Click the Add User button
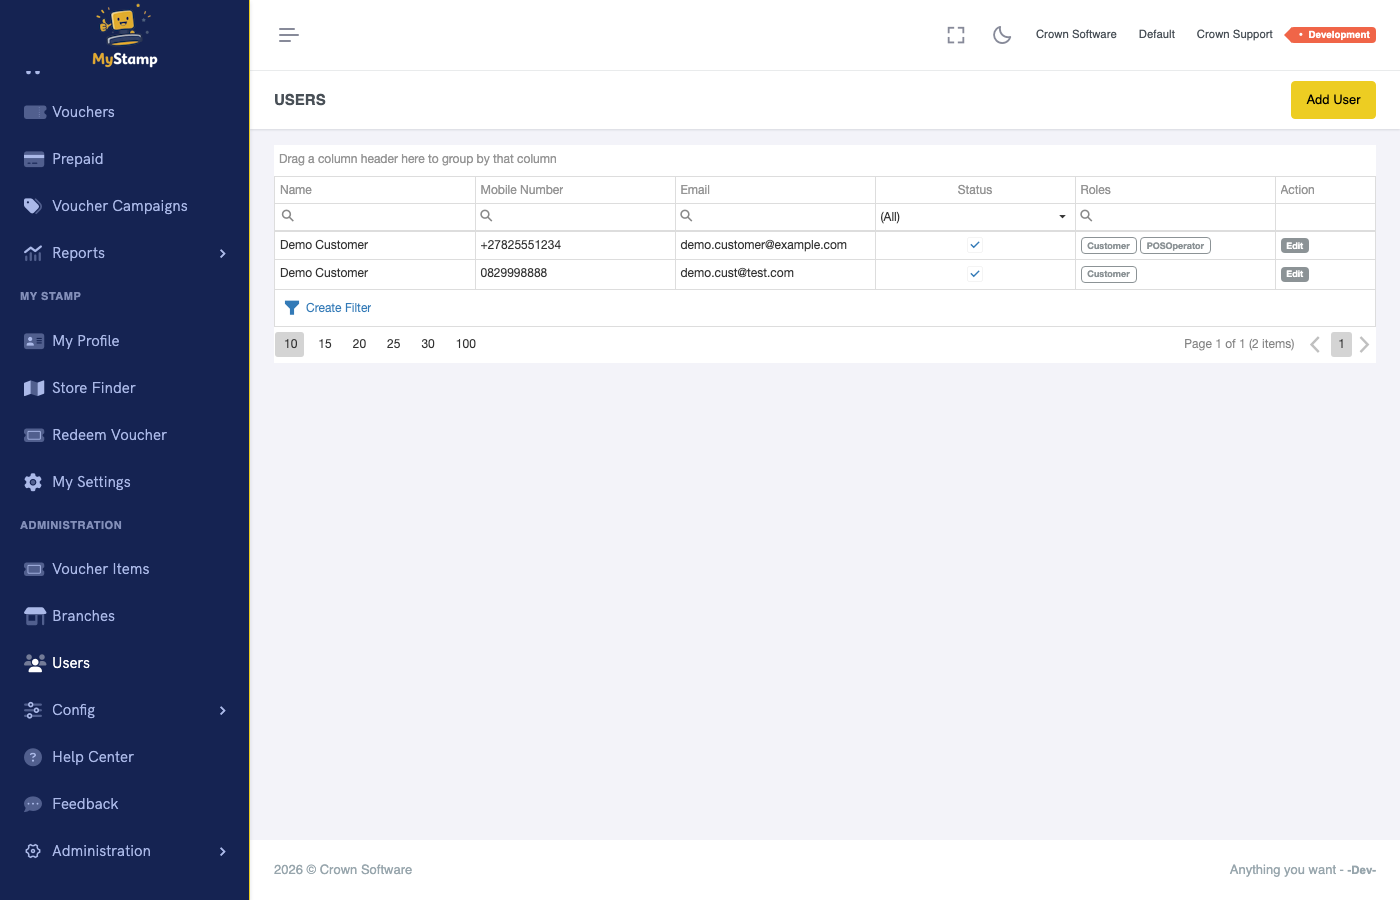Viewport: 1400px width, 900px height. click(1333, 100)
